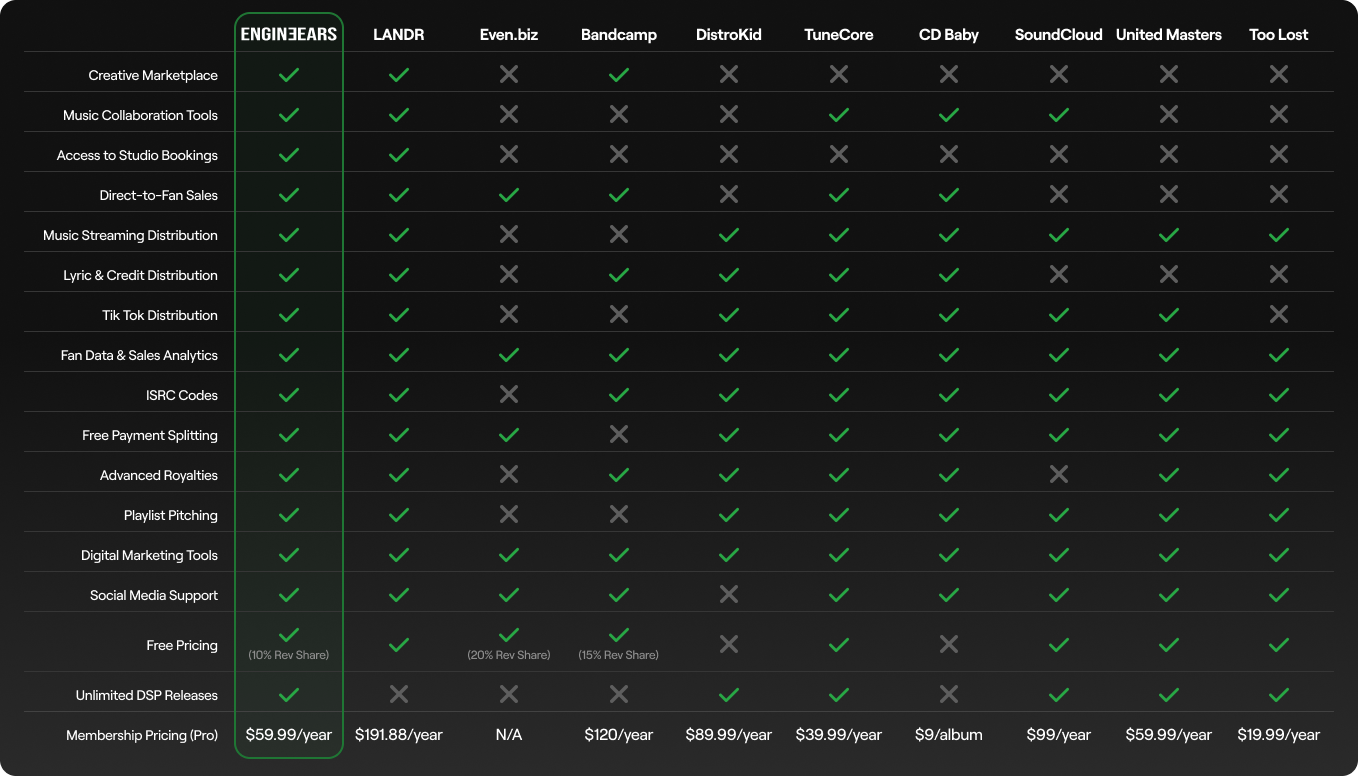Click United Masters $59.99/year price
Viewport: 1358px width, 776px height.
click(1169, 735)
